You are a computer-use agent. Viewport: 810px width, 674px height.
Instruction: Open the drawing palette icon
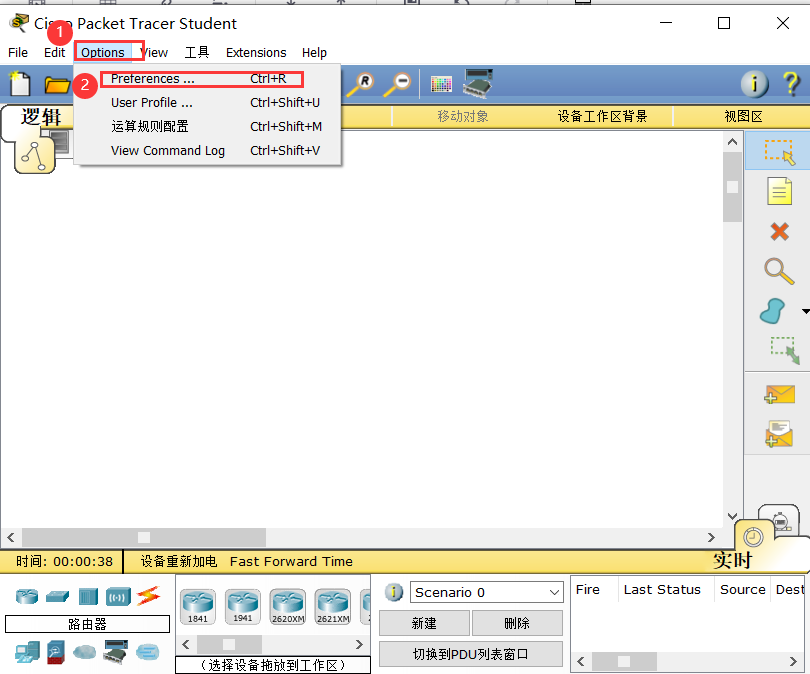[441, 84]
